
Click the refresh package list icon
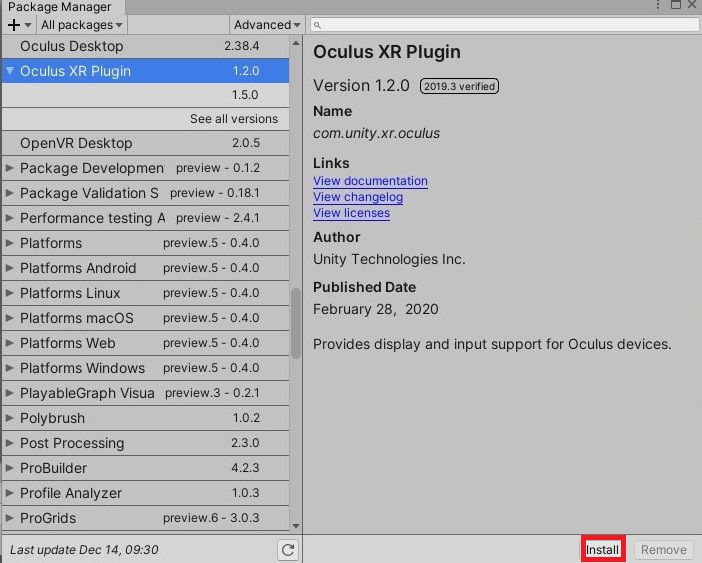(288, 550)
